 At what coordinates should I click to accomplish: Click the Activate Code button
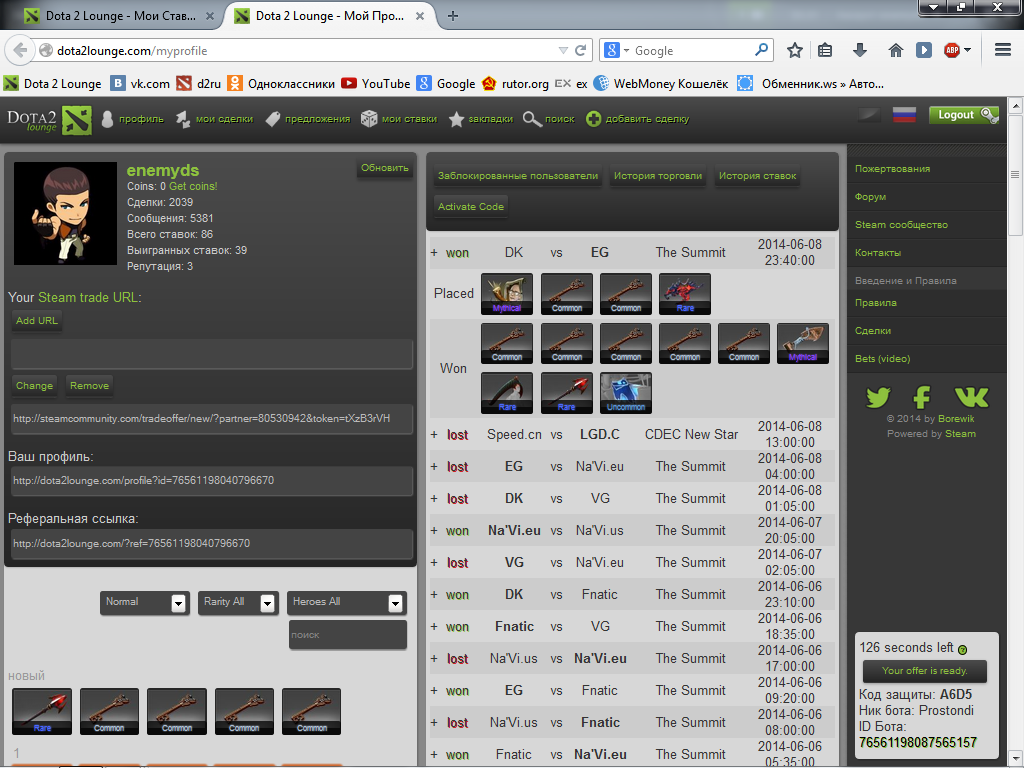pyautogui.click(x=471, y=206)
